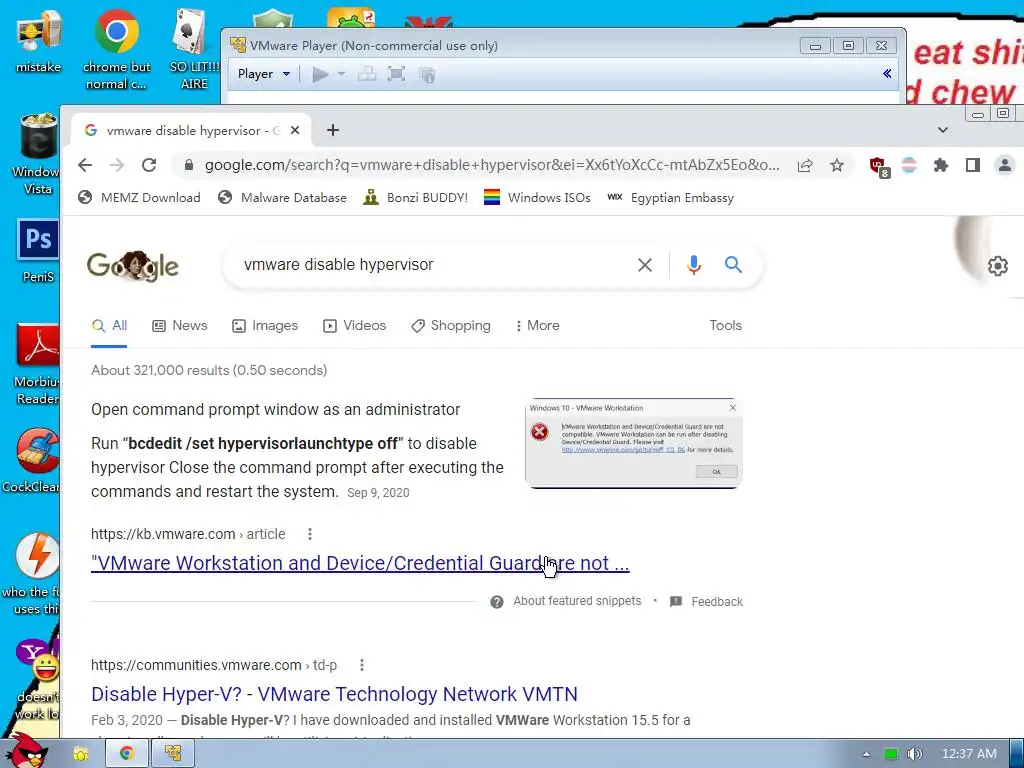Submit search with magnifier icon

(733, 264)
